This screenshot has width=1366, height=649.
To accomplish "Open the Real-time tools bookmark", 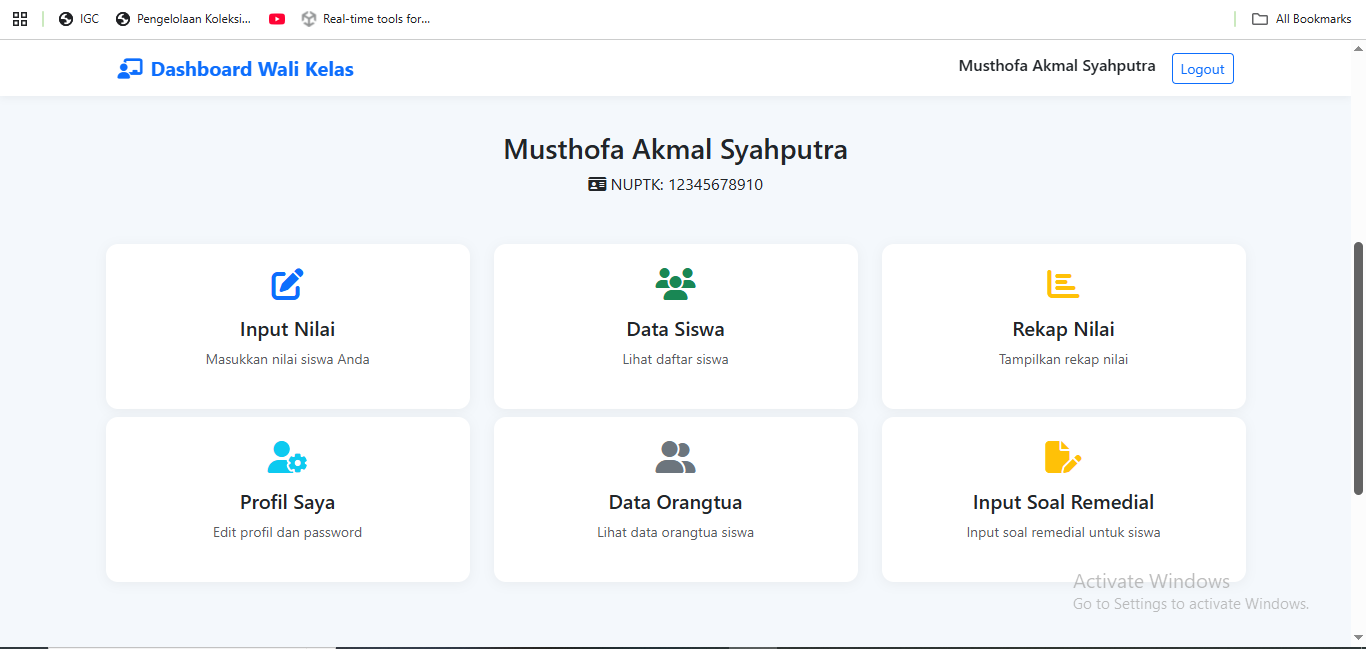I will click(x=366, y=19).
